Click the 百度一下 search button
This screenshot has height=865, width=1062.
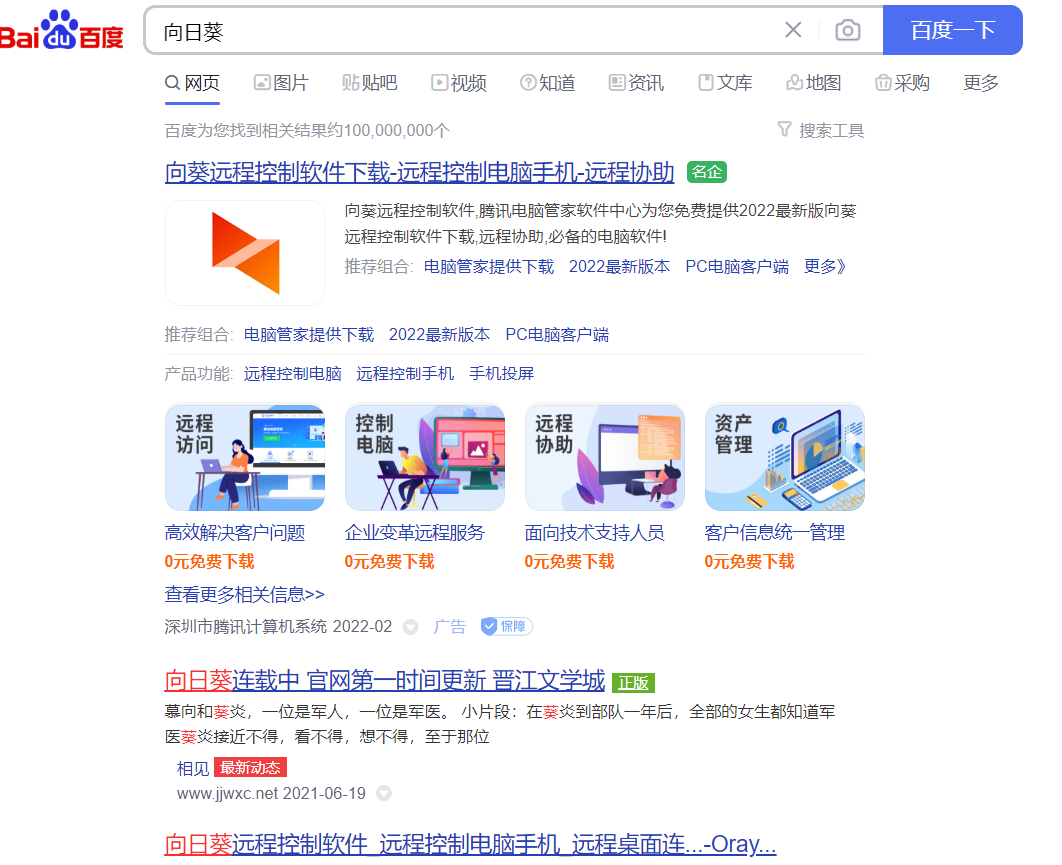click(952, 30)
